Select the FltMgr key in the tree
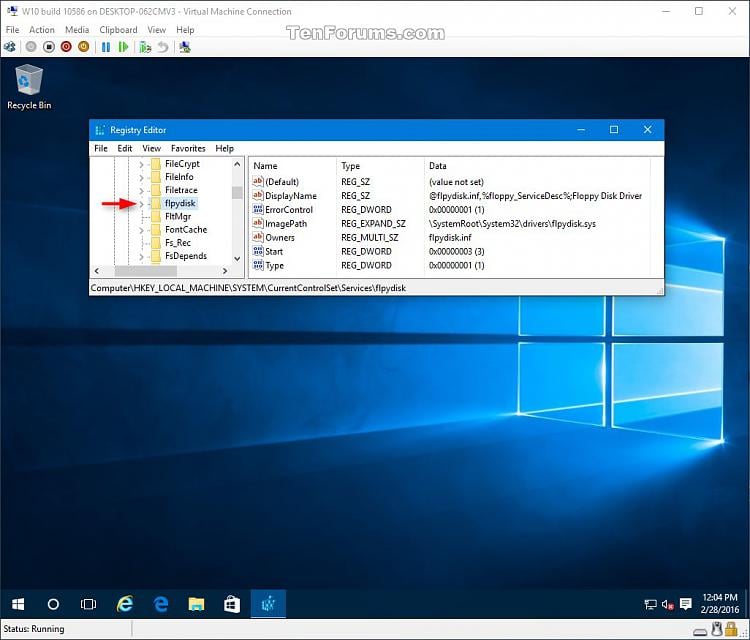Screen dimensions: 750x640 pos(178,216)
